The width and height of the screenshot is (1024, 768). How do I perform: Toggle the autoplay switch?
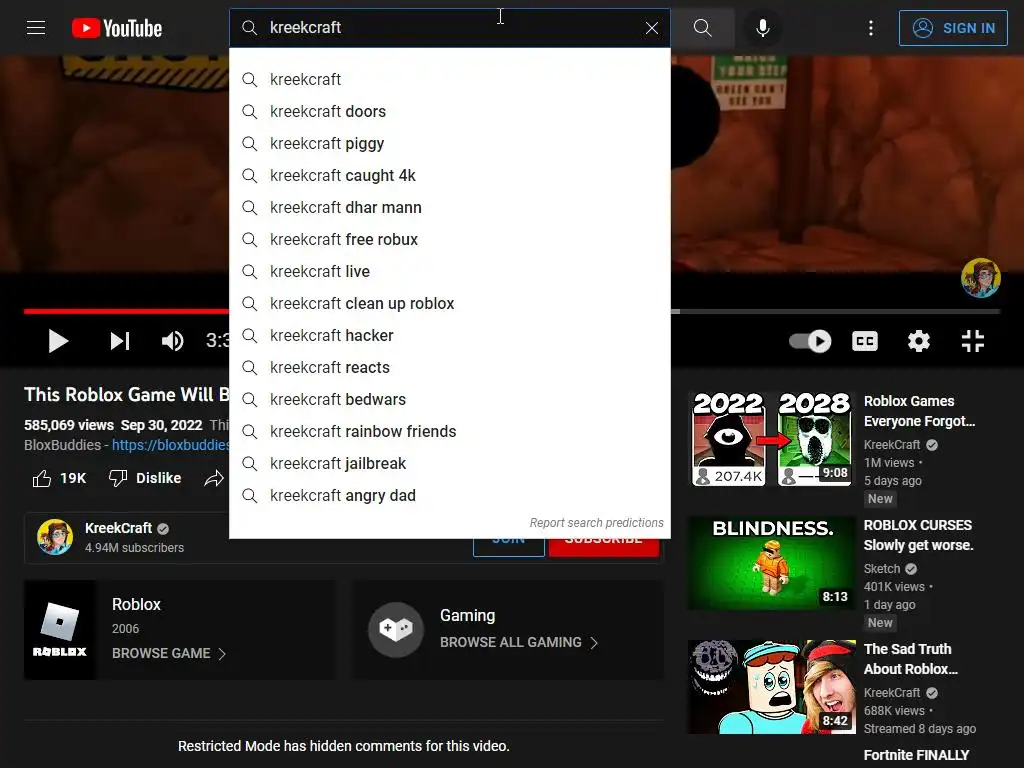(x=810, y=341)
